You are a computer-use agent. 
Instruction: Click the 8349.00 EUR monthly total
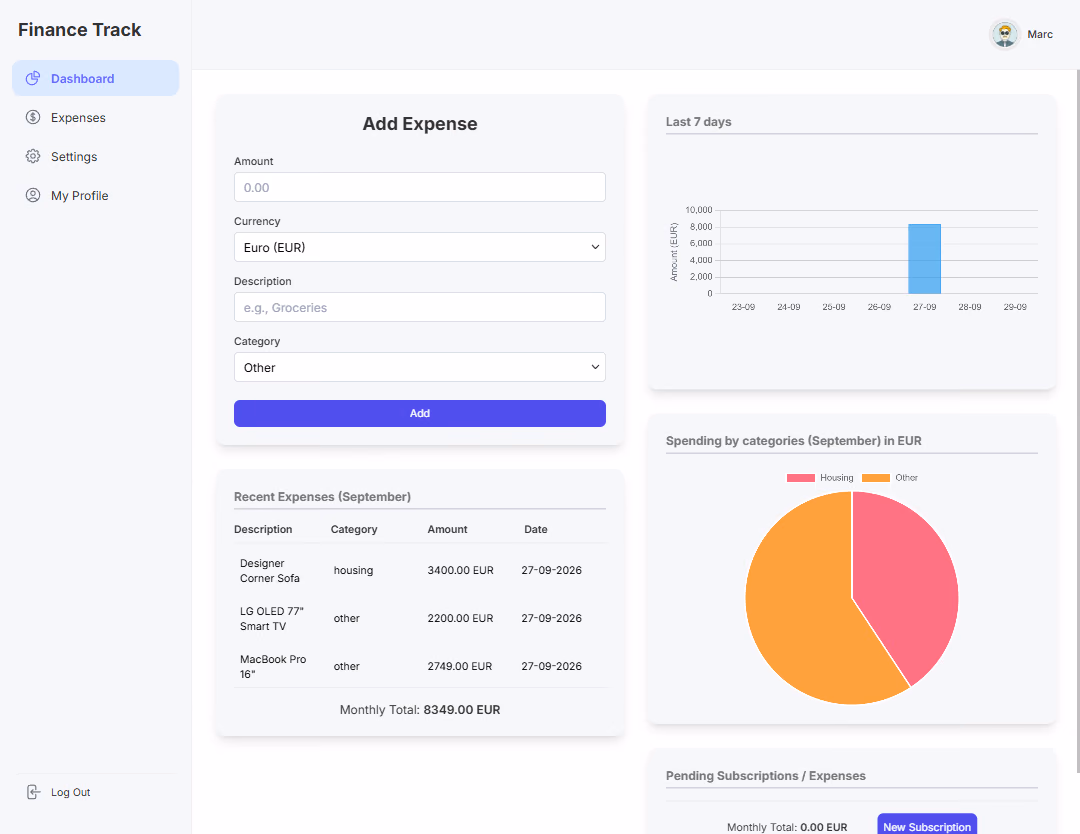coord(461,710)
